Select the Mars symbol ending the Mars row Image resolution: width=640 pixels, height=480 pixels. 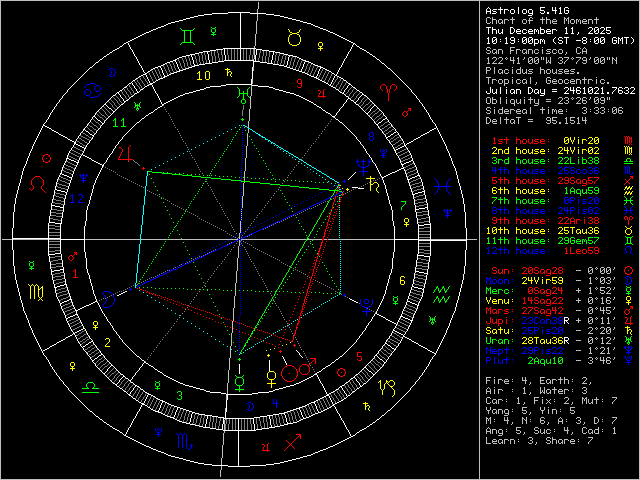click(629, 311)
